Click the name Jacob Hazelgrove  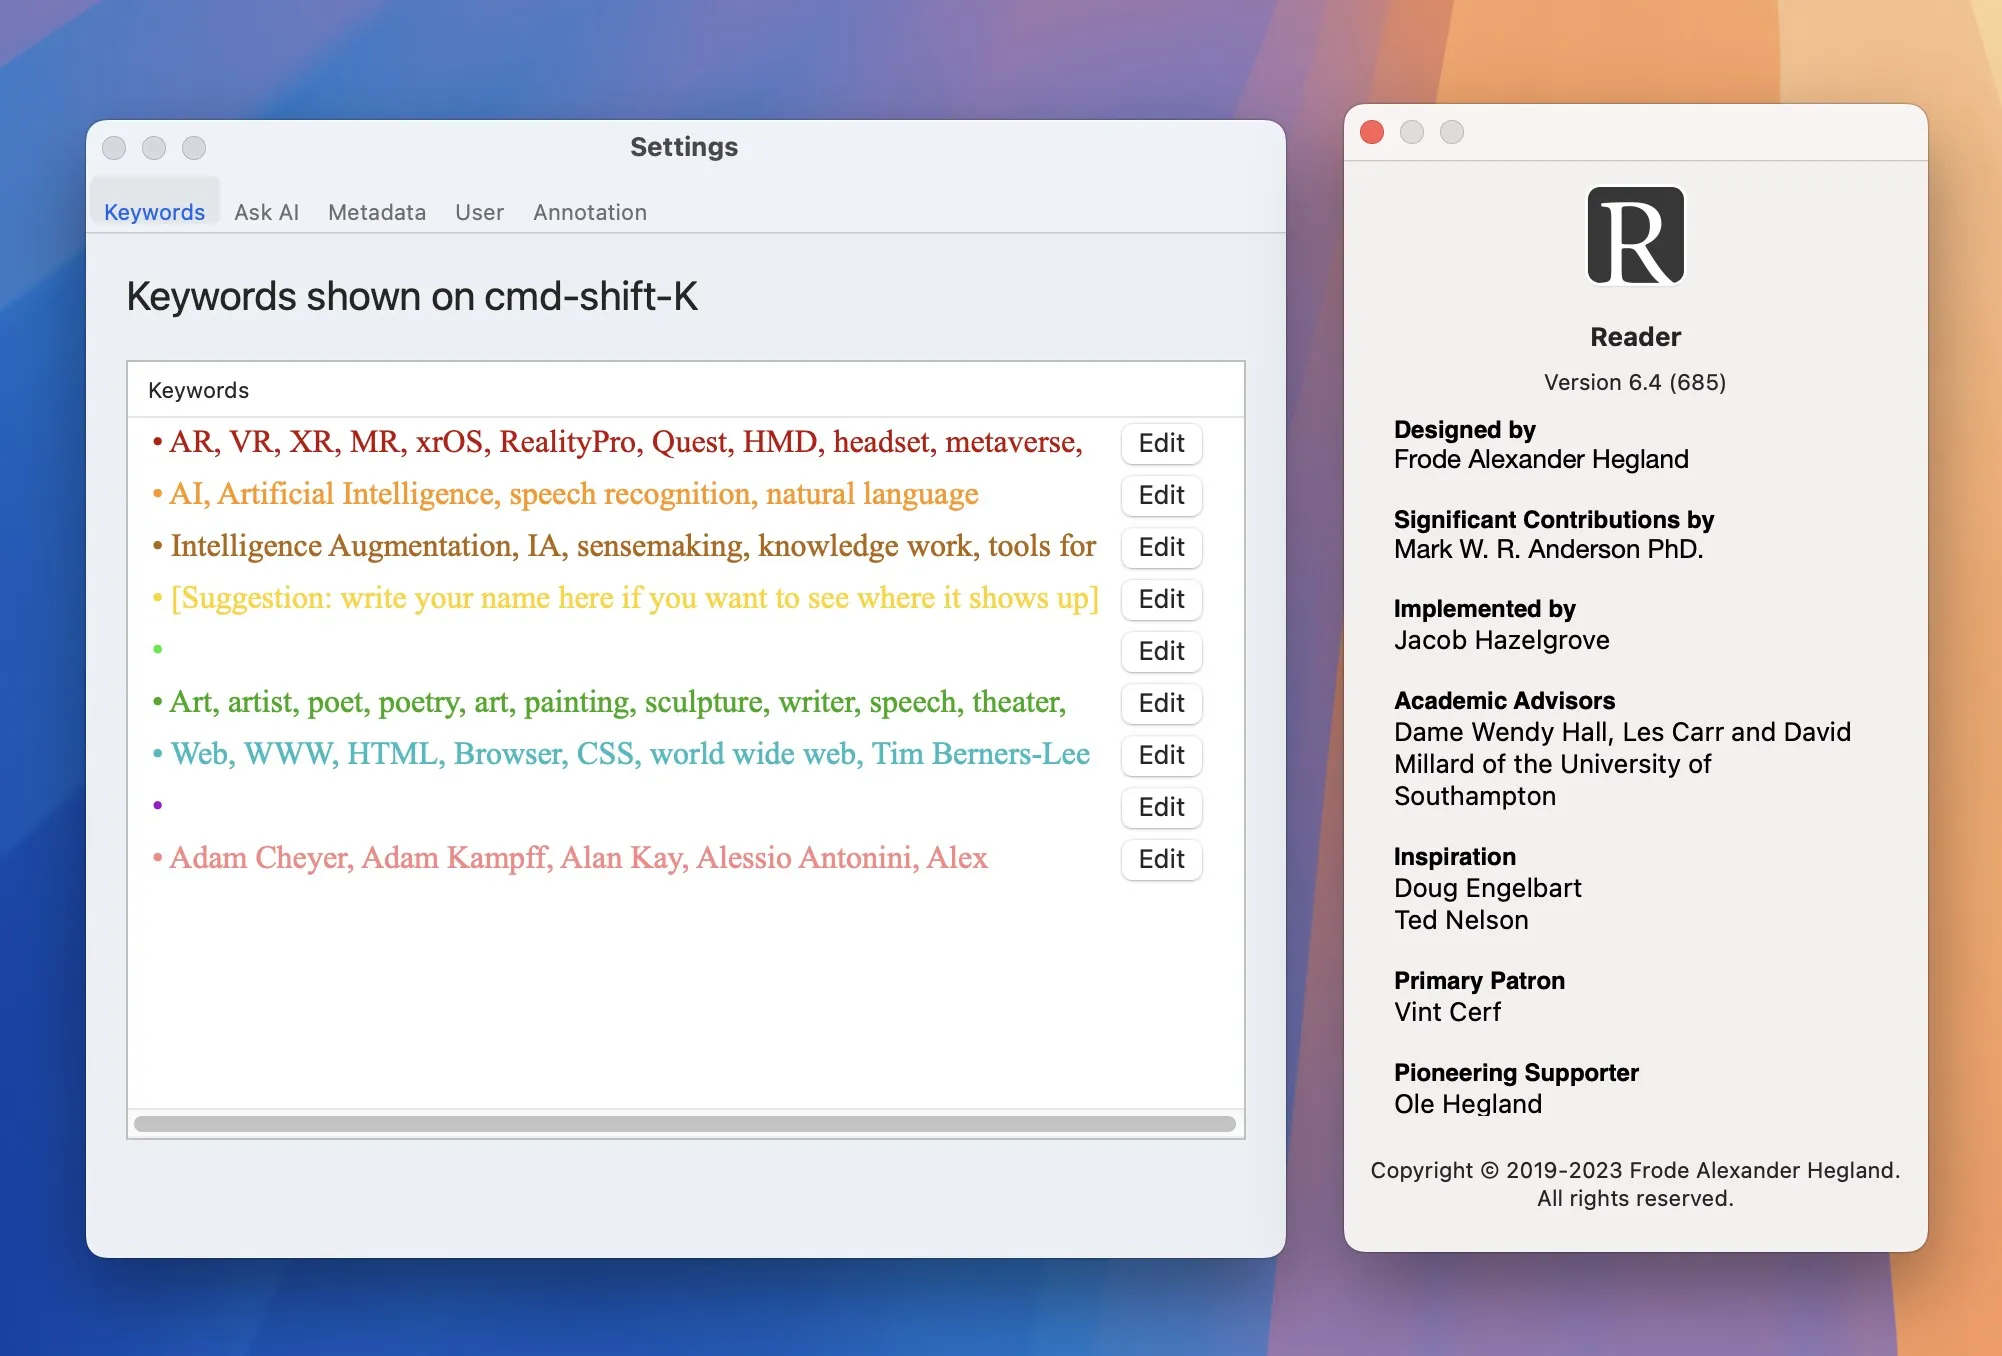(1502, 640)
